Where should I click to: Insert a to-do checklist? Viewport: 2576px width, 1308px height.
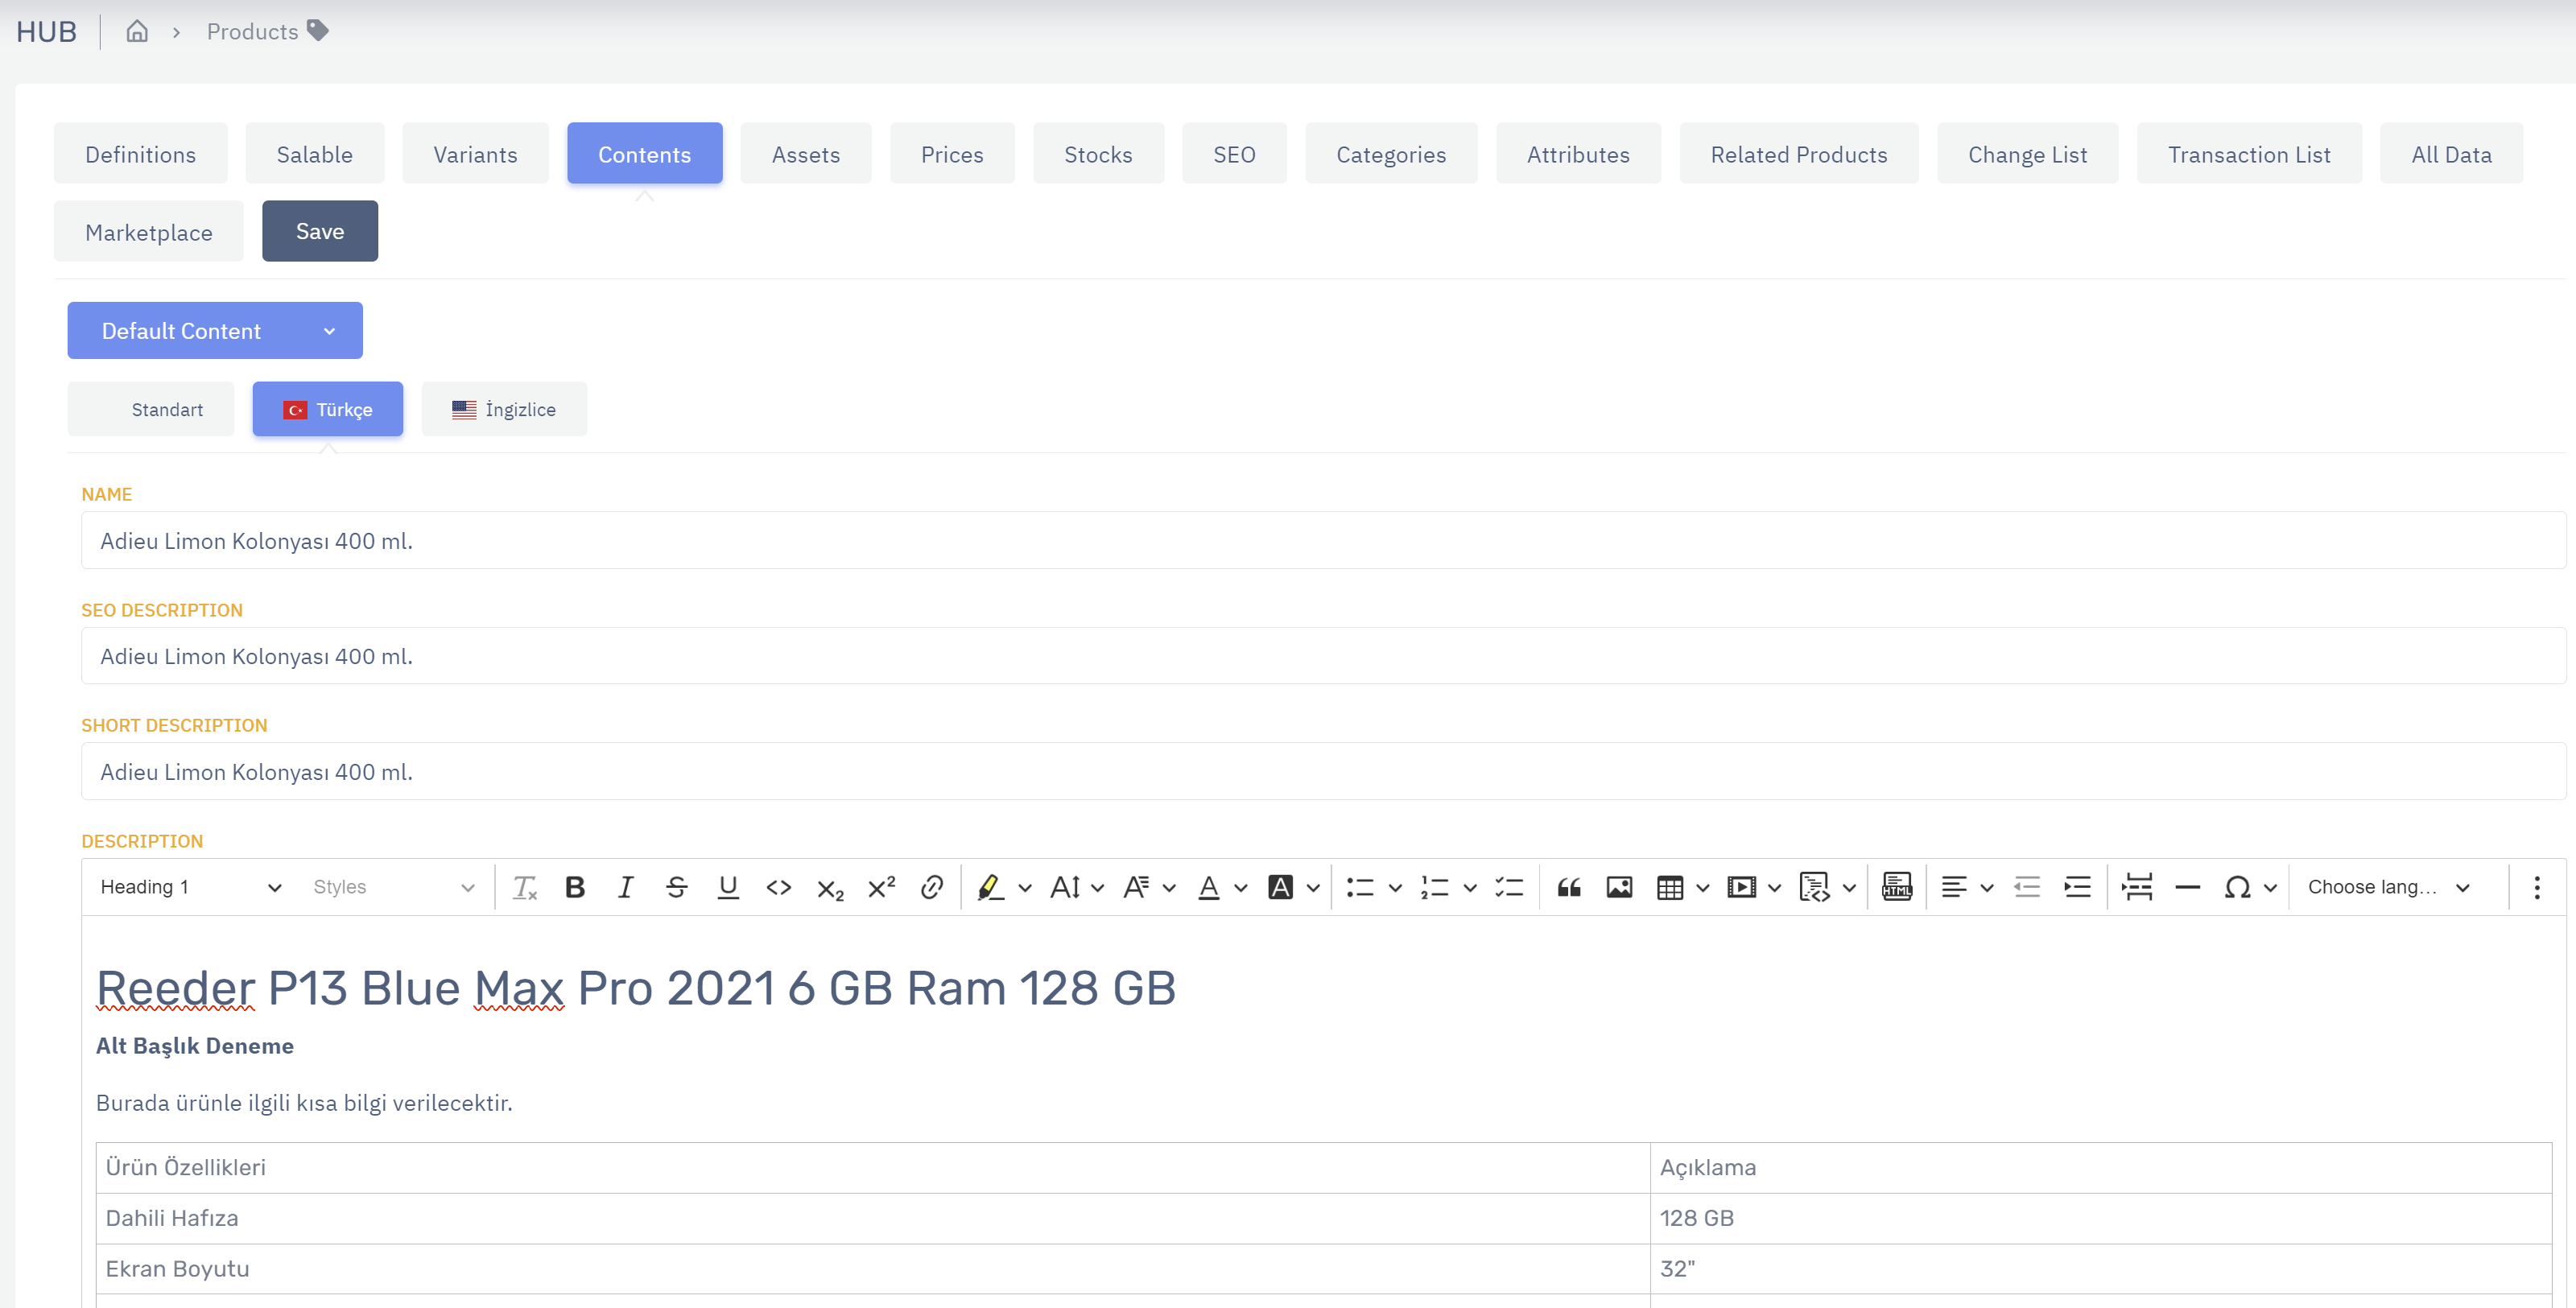tap(1509, 887)
